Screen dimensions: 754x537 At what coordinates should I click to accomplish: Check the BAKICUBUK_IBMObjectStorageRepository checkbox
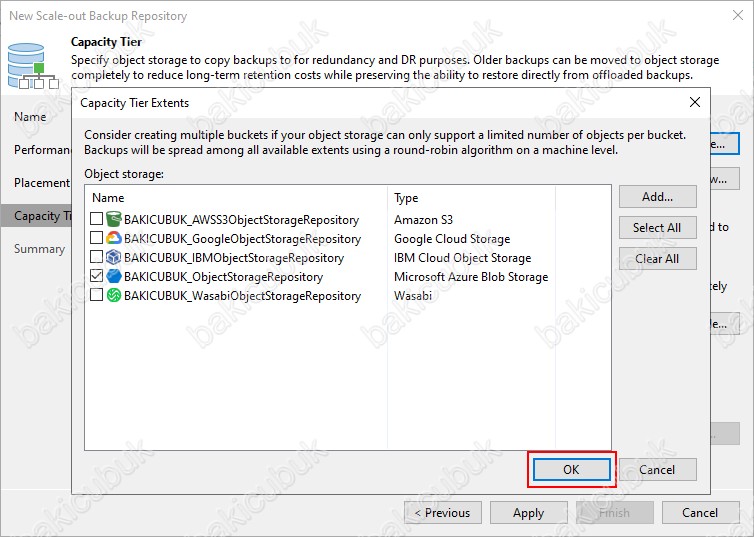[x=97, y=257]
